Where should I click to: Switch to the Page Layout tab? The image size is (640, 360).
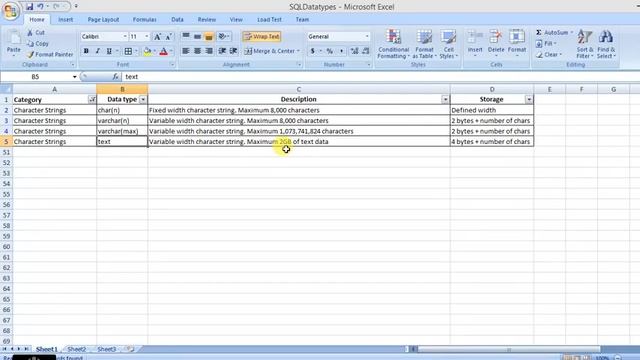tap(103, 20)
